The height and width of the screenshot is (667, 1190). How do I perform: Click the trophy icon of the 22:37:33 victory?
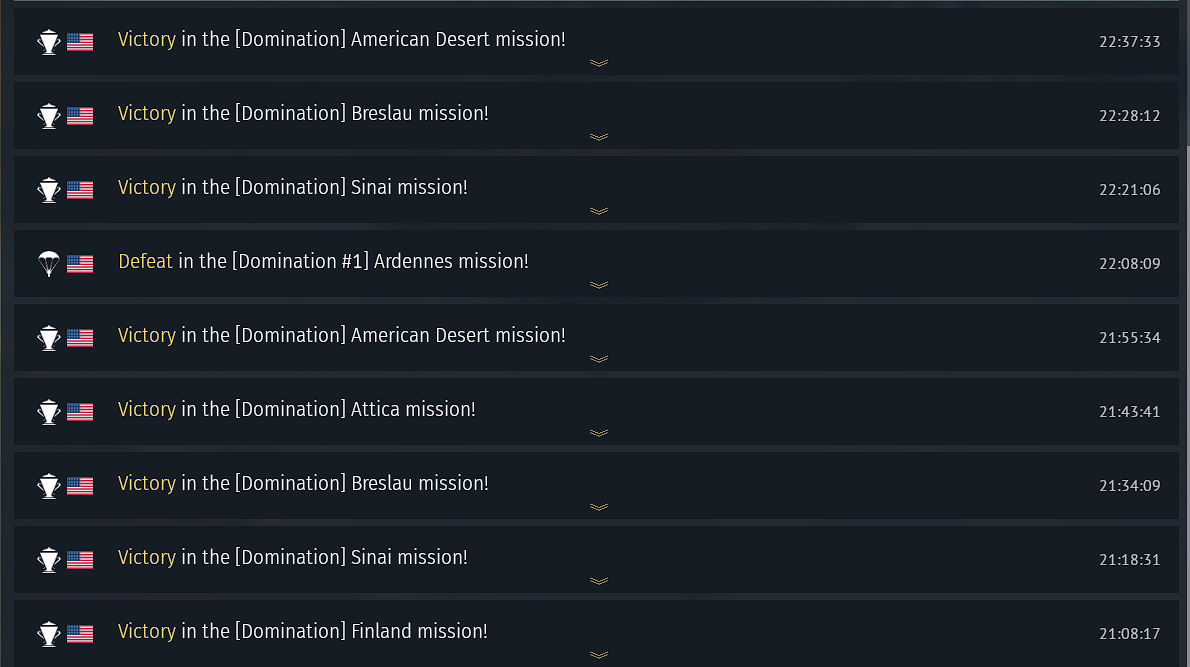tap(49, 42)
